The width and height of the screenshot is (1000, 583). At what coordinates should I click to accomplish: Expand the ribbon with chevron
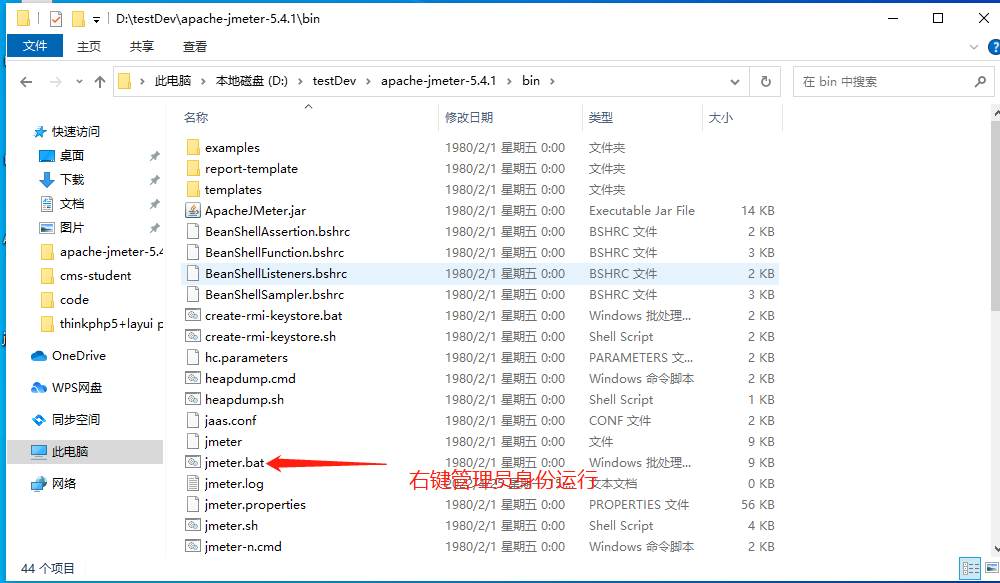tap(973, 47)
